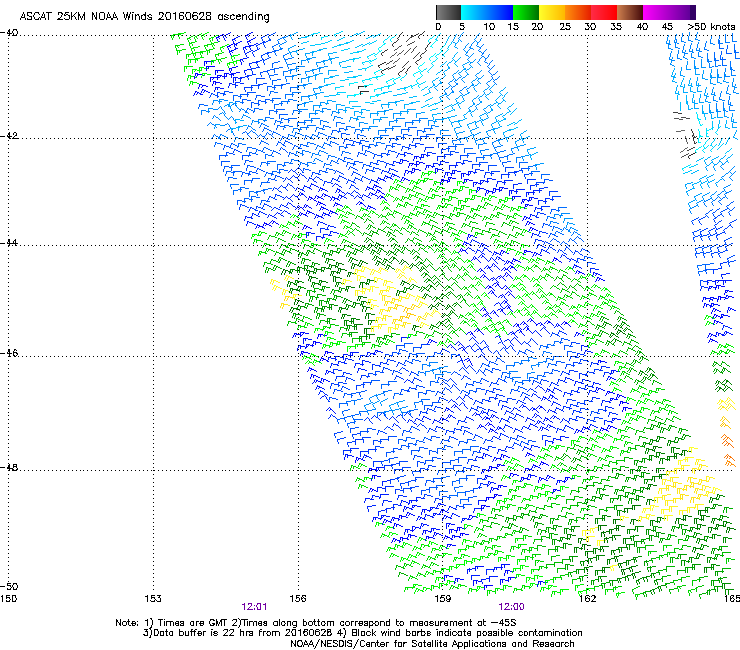Click the brown 35-40 knots legend swatch
740x650 pixels.
click(x=630, y=12)
